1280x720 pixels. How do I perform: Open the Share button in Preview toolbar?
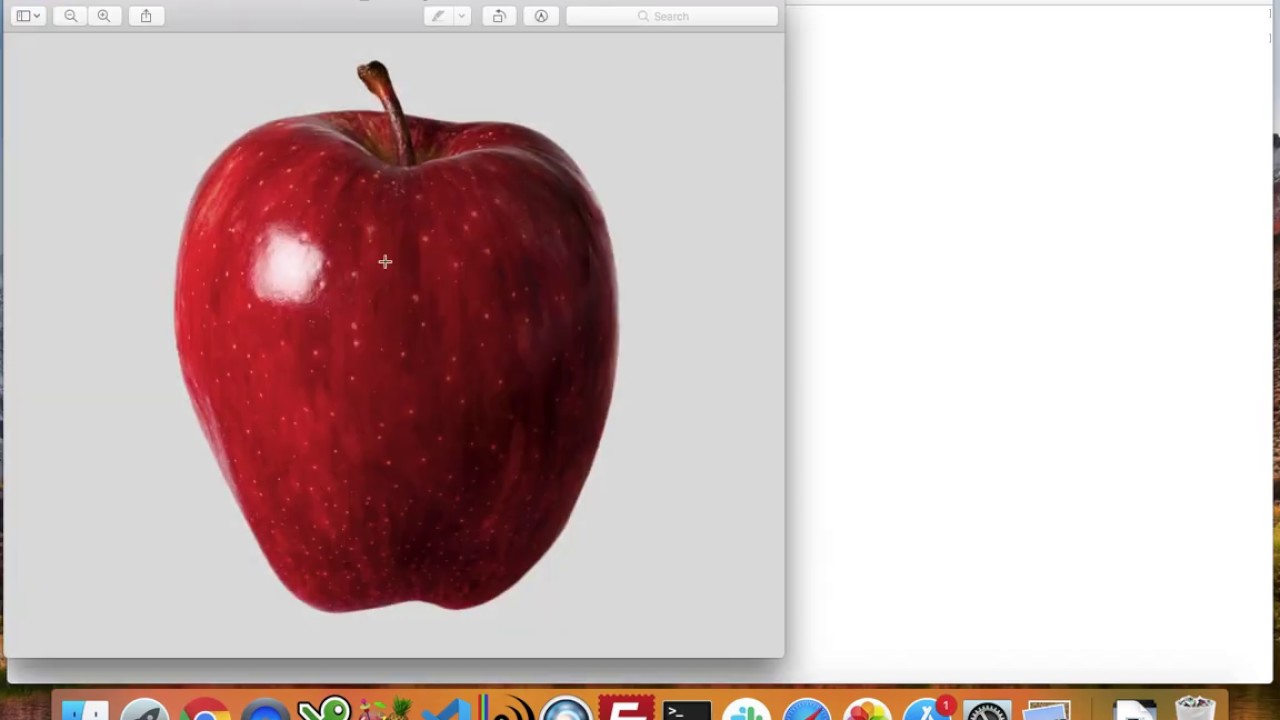146,16
